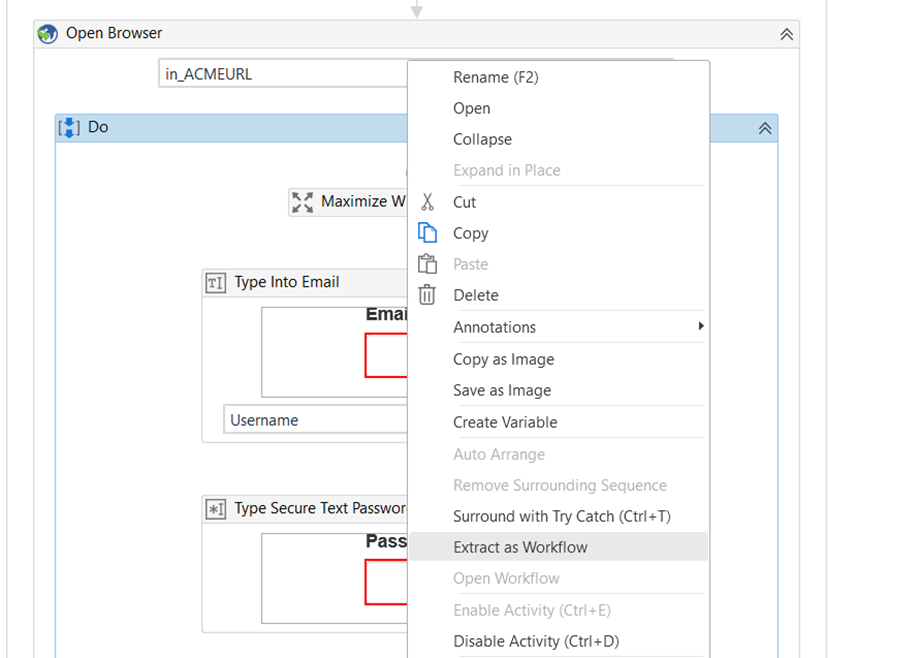Click Remove Surrounding Sequence entry
919x658 pixels.
[x=559, y=485]
